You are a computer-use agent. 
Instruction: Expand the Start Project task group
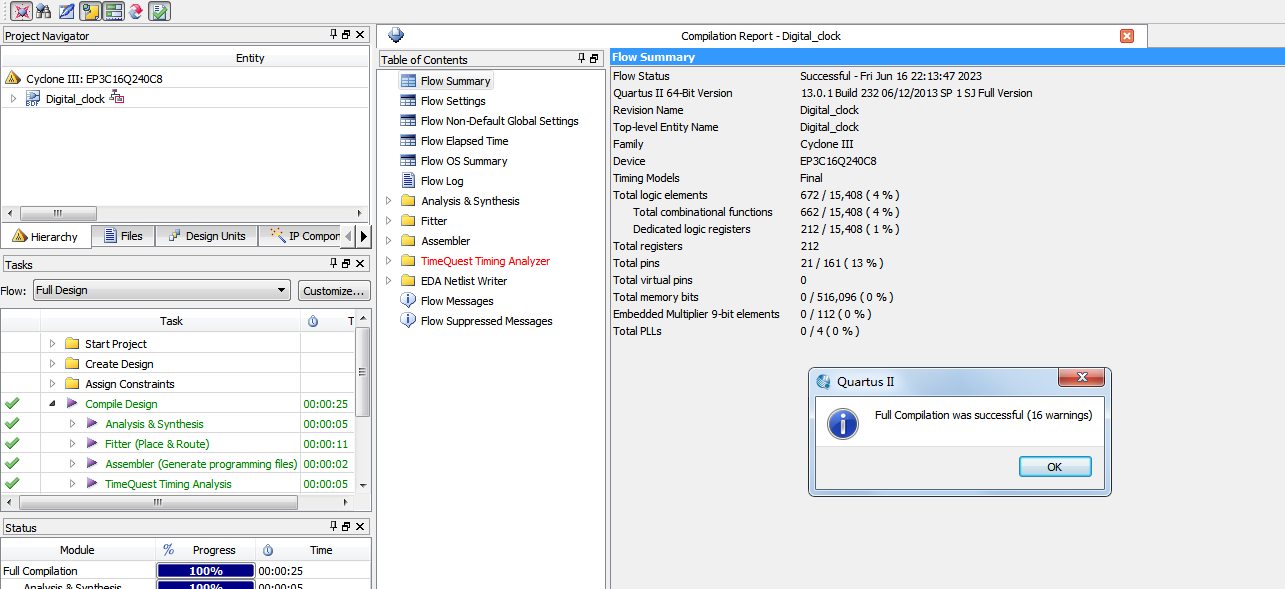click(x=53, y=343)
